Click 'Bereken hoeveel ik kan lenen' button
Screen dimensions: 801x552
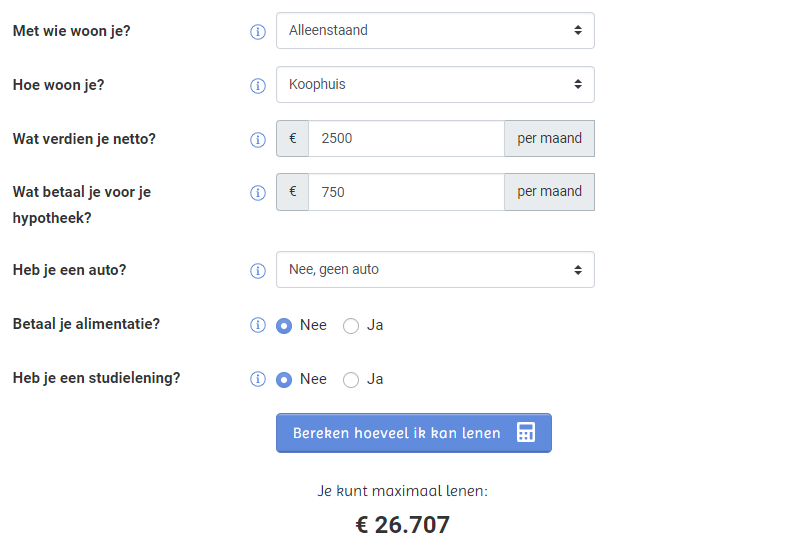[x=414, y=433]
